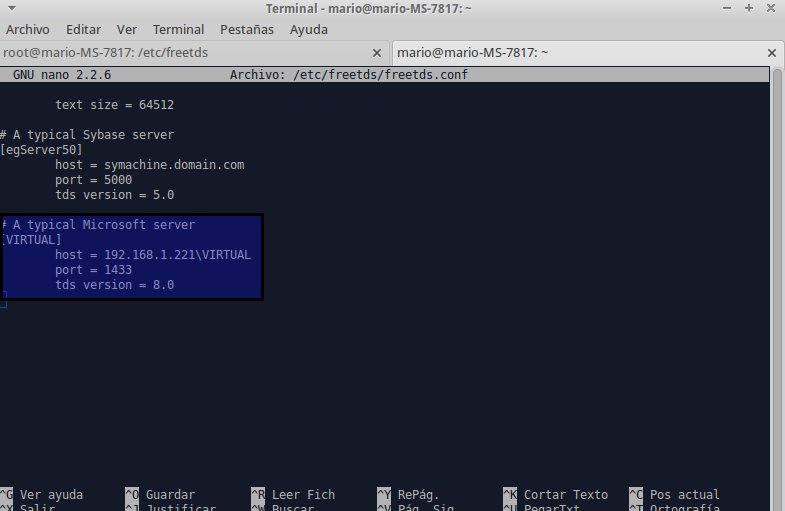Minimize the Terminal window

[x=725, y=8]
